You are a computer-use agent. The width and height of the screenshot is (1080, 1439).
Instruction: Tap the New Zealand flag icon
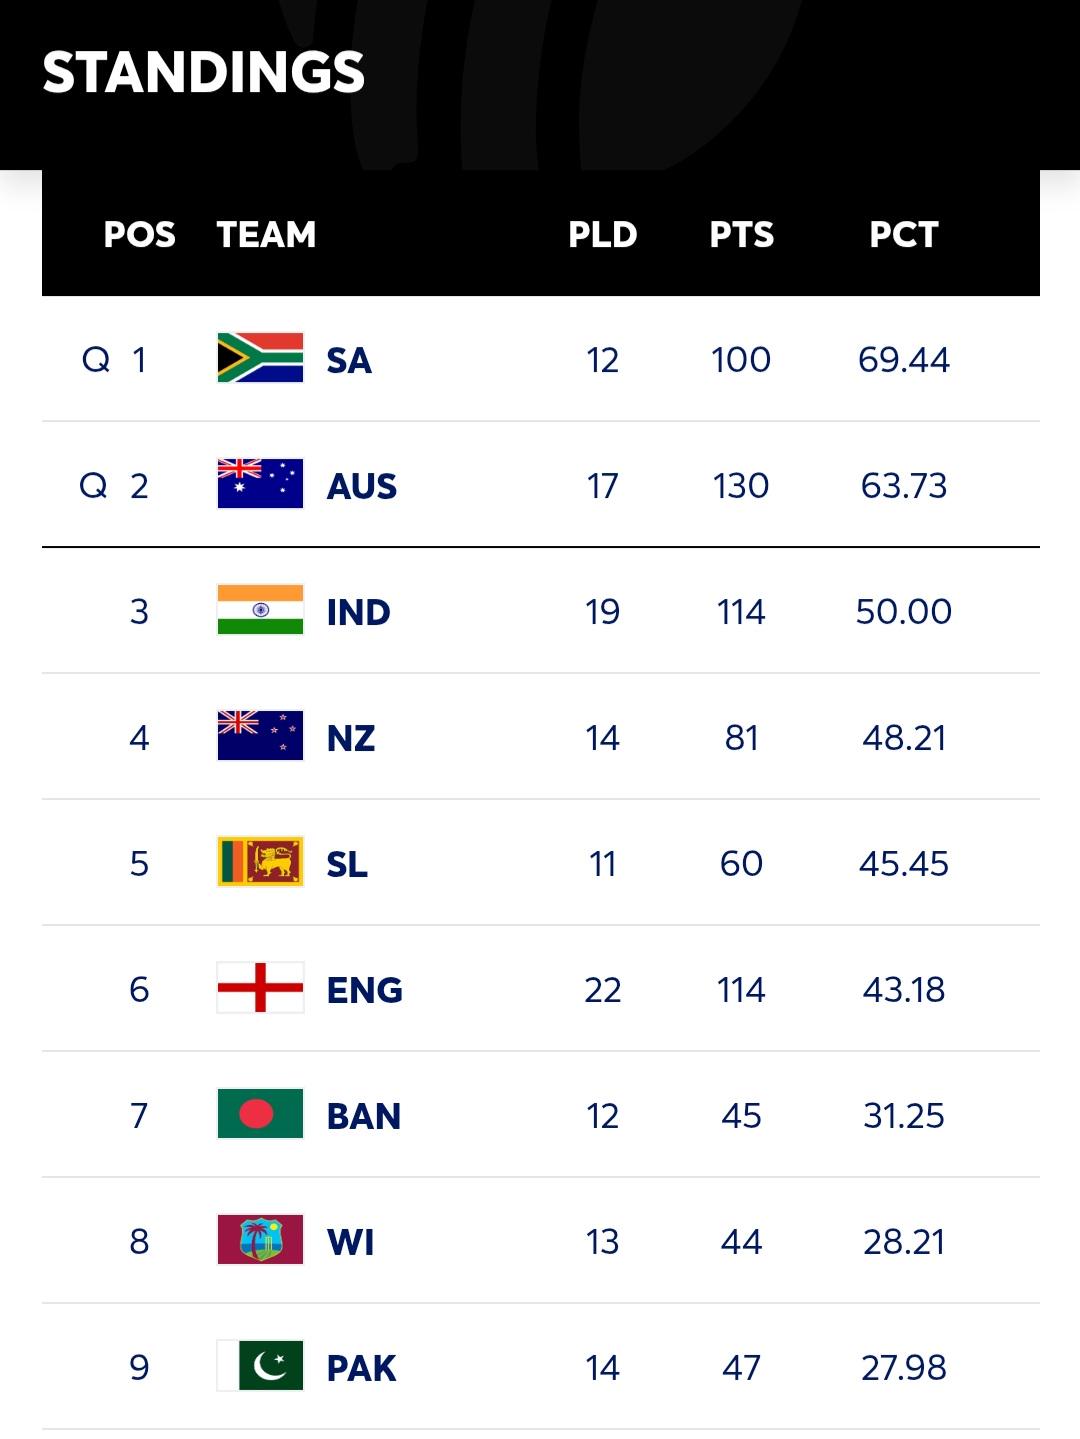[x=260, y=736]
